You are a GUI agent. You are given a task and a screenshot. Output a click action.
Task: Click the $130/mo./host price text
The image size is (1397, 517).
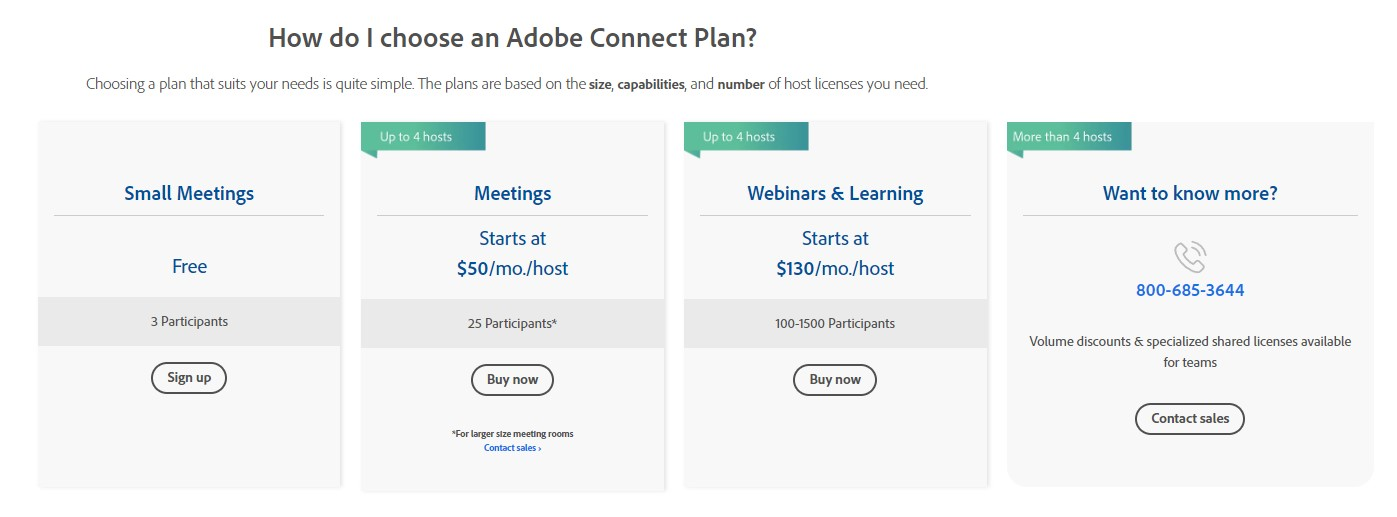tap(835, 268)
